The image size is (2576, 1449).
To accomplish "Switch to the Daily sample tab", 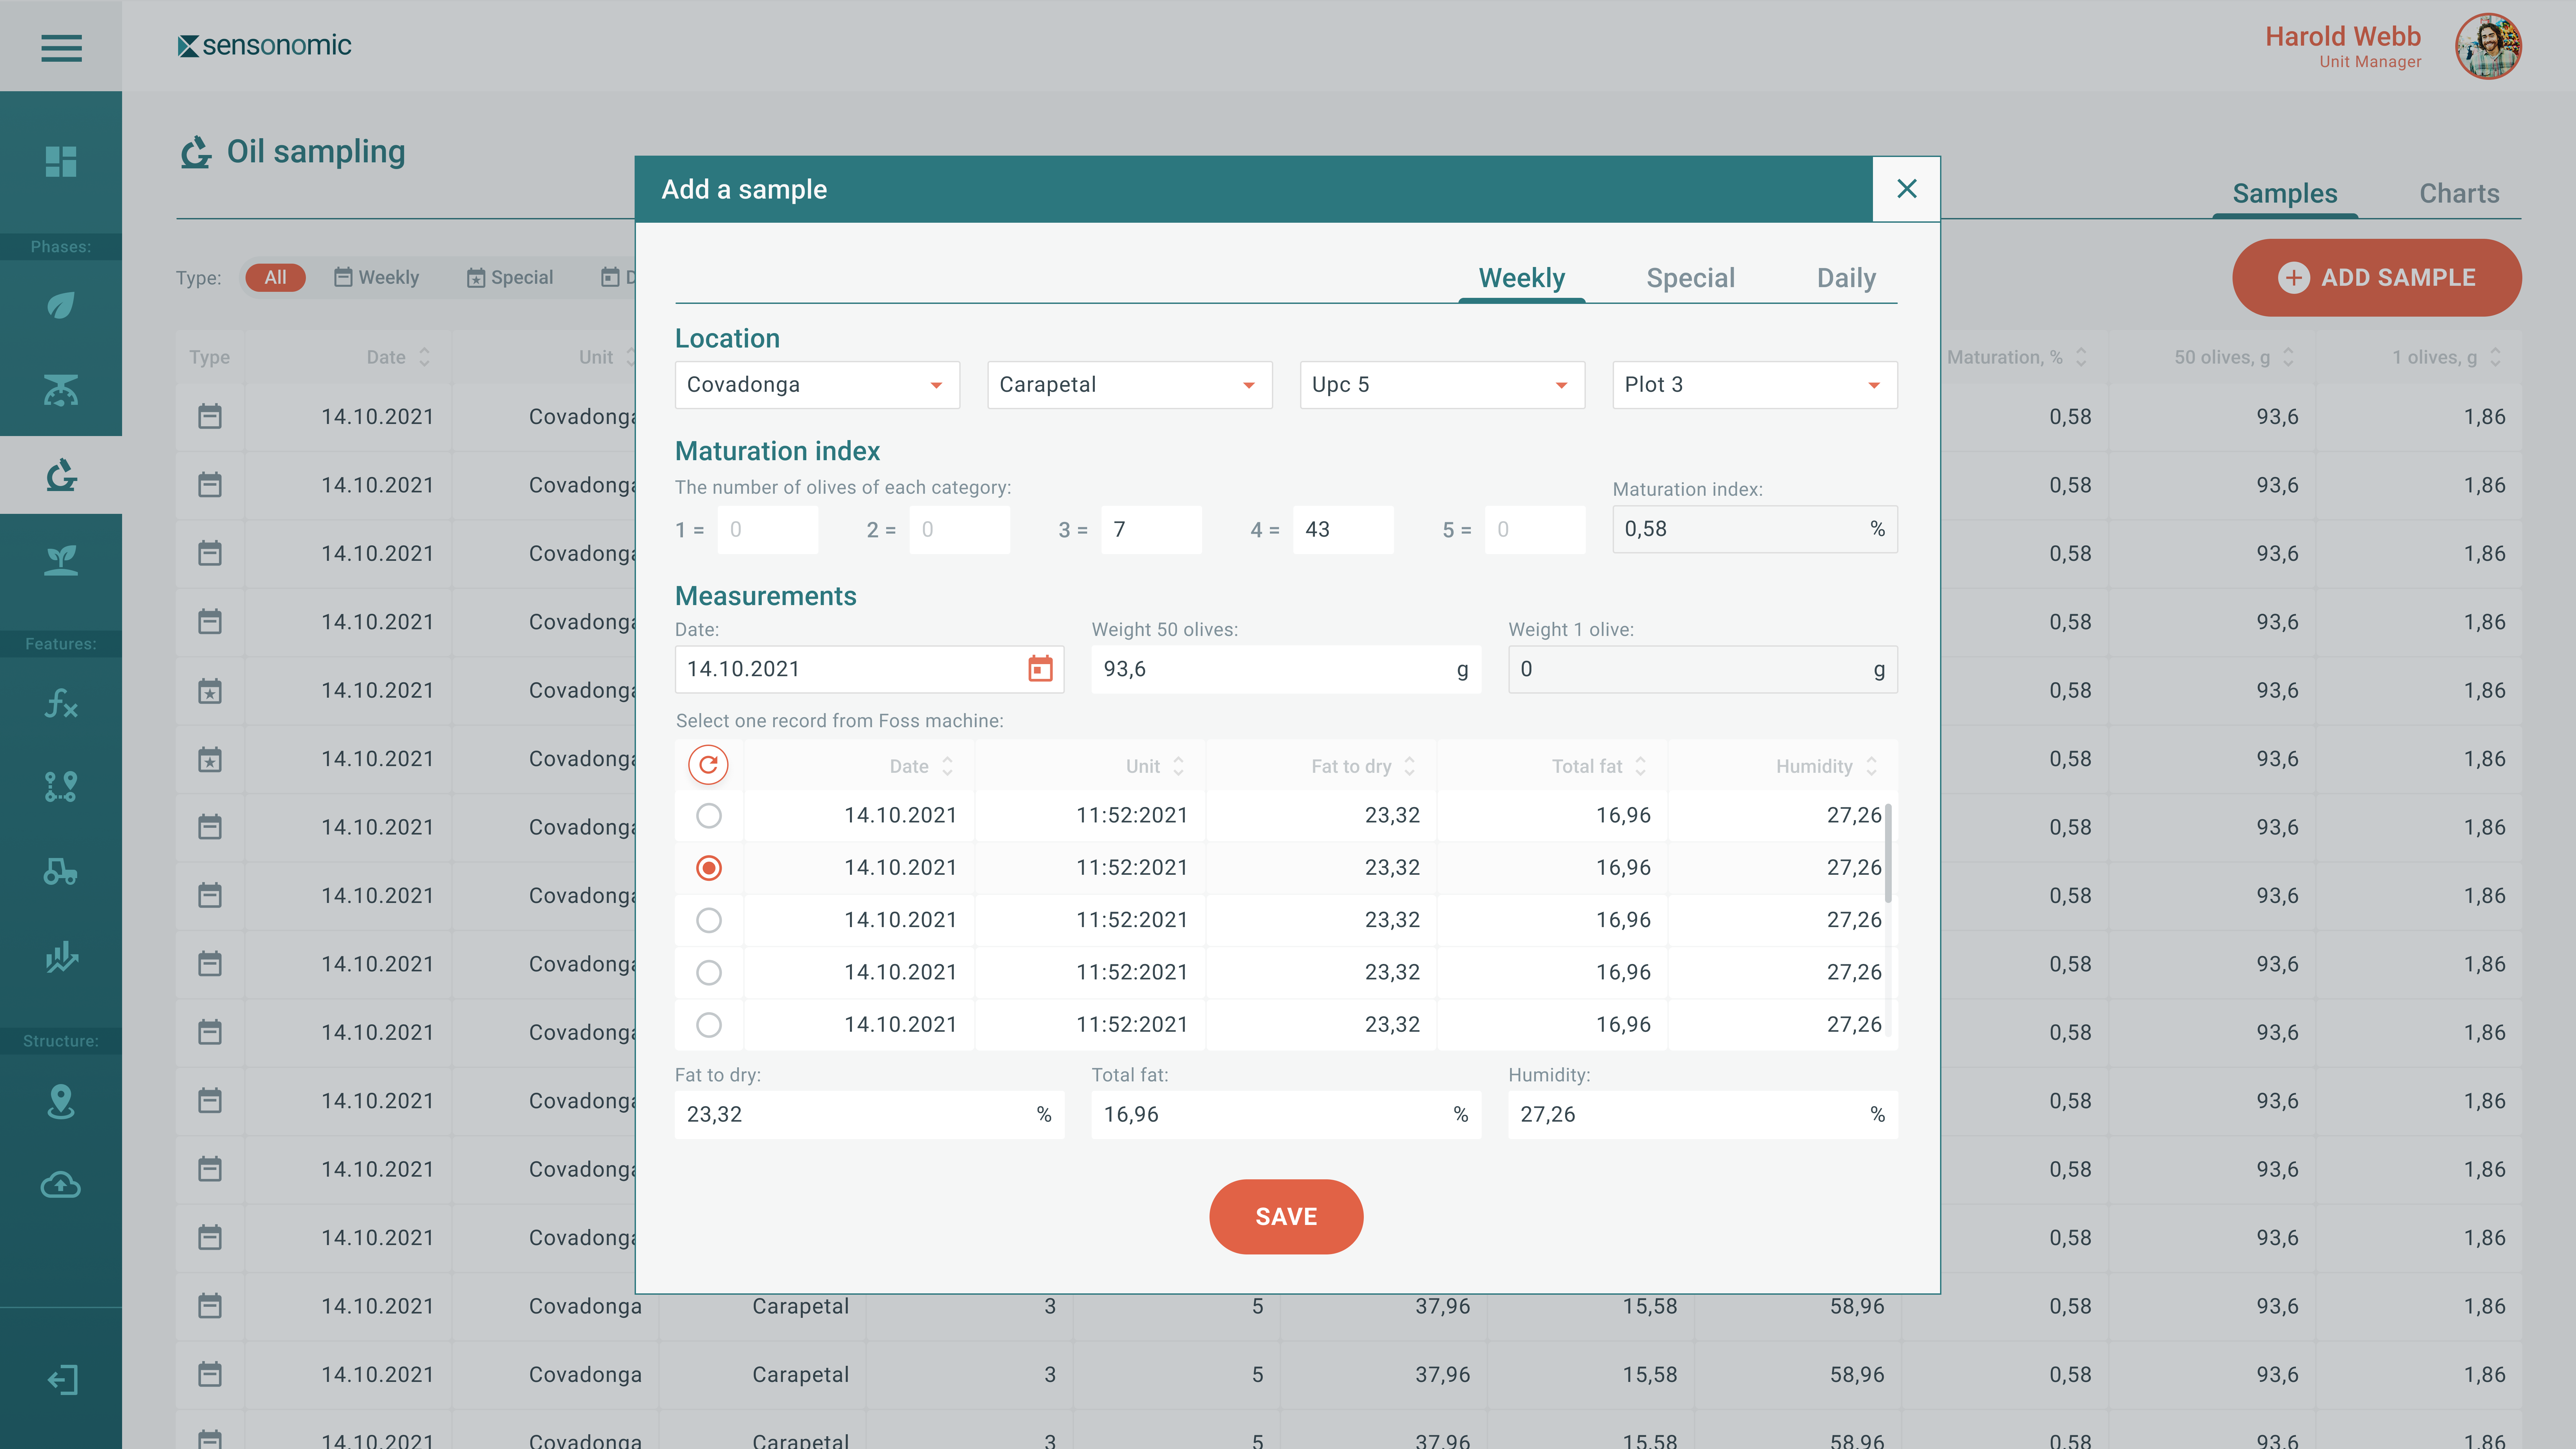I will pyautogui.click(x=1845, y=278).
